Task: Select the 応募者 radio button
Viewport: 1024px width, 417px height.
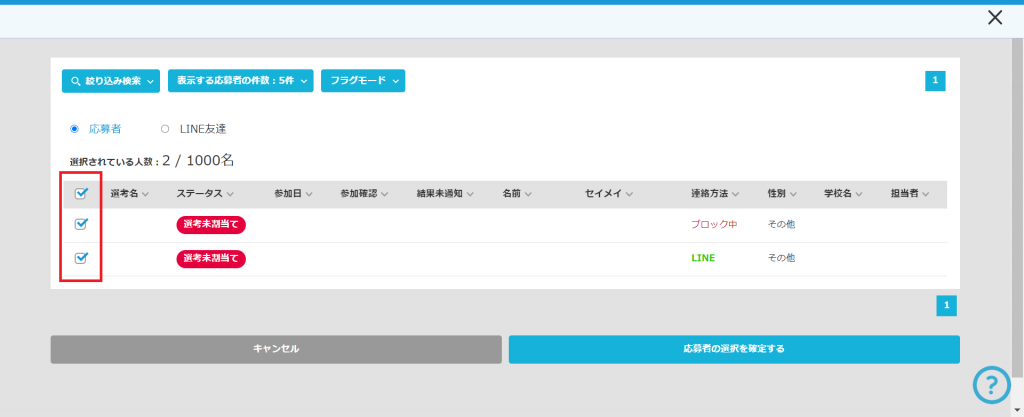Action: click(74, 129)
